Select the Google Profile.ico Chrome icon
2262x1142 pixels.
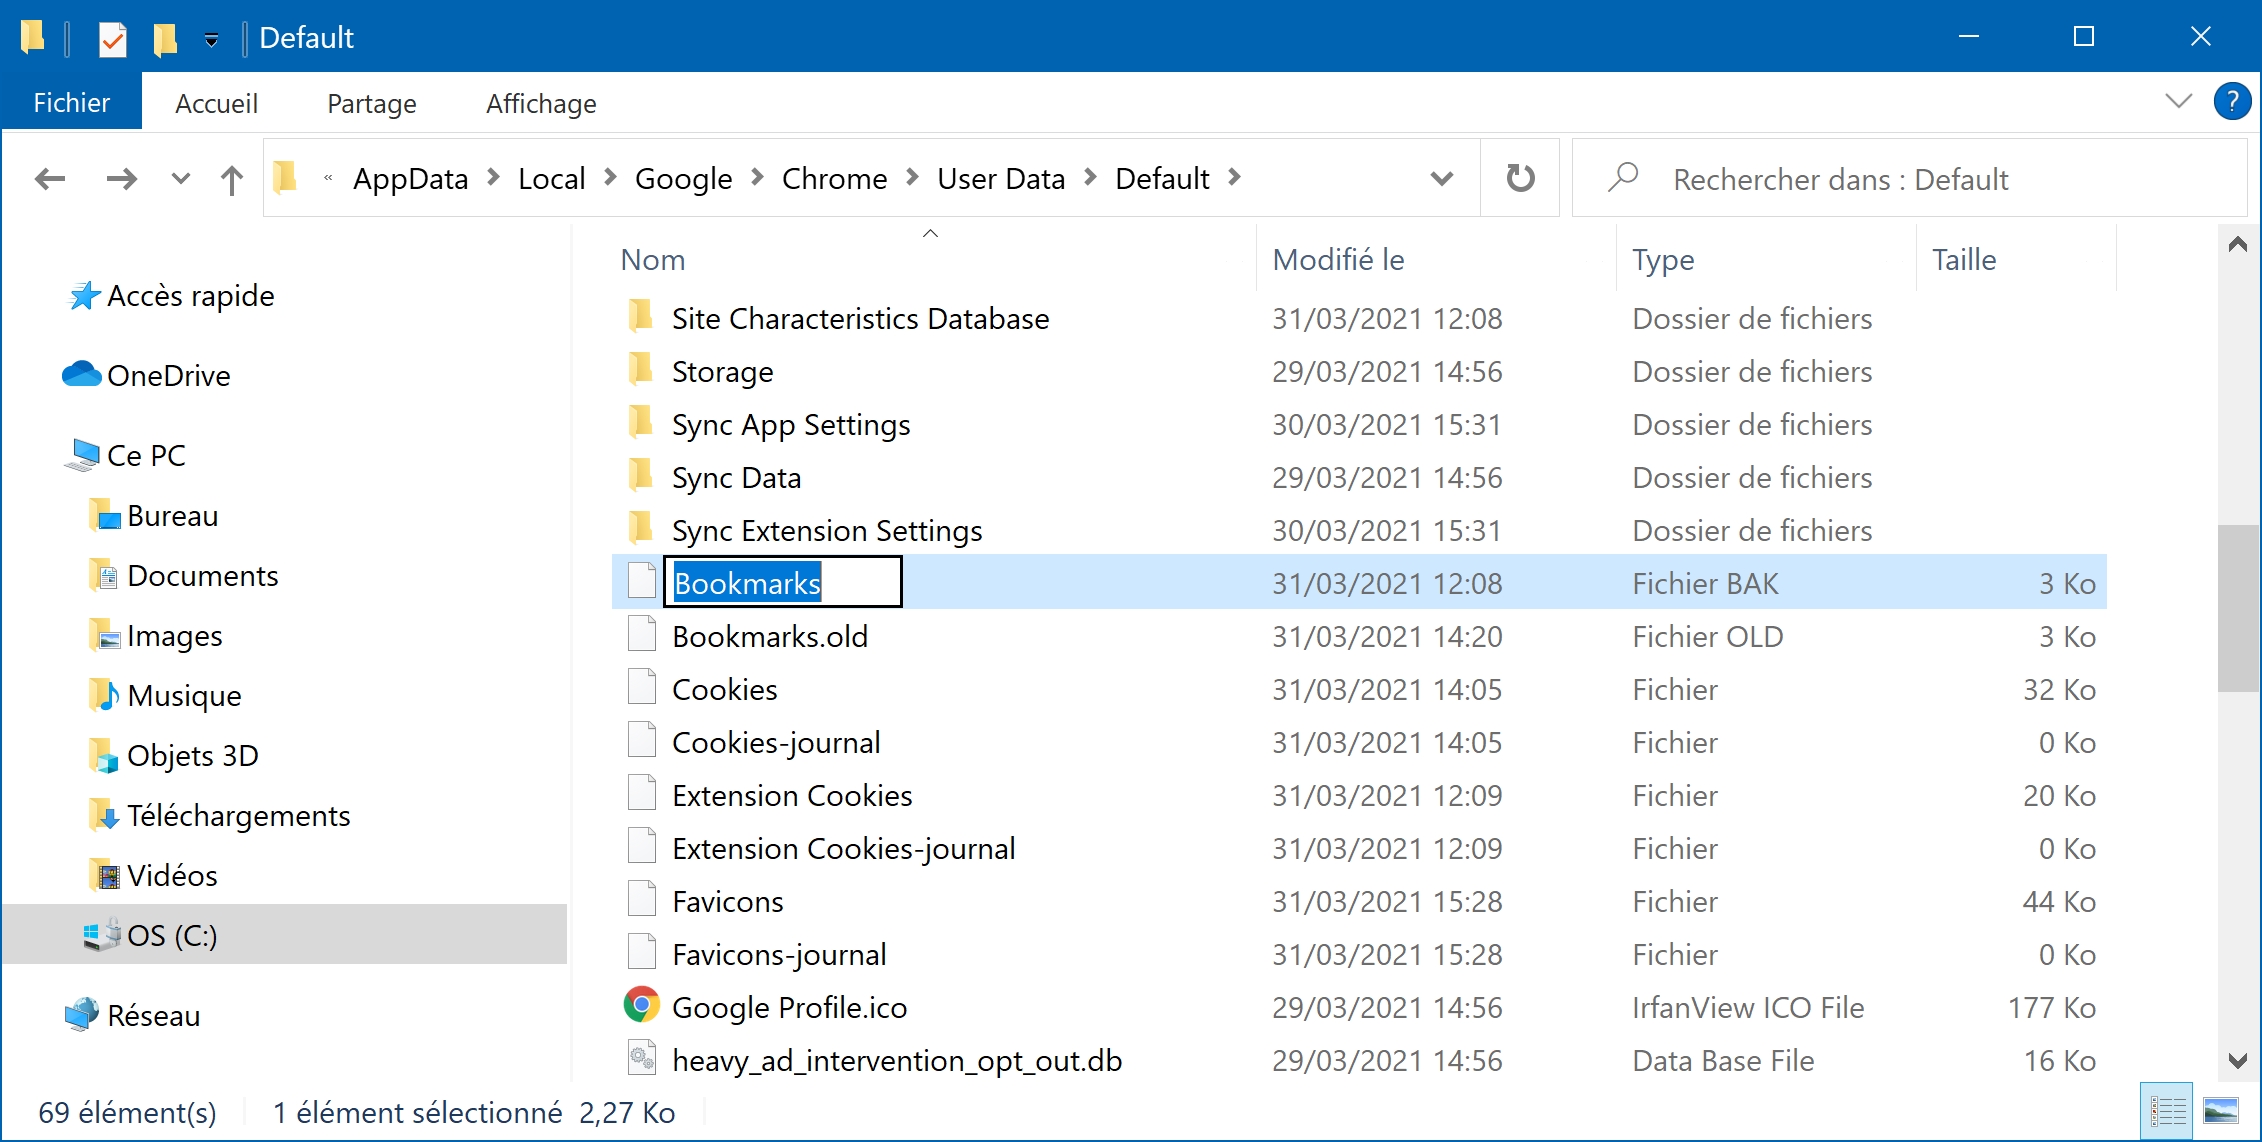pyautogui.click(x=641, y=1005)
